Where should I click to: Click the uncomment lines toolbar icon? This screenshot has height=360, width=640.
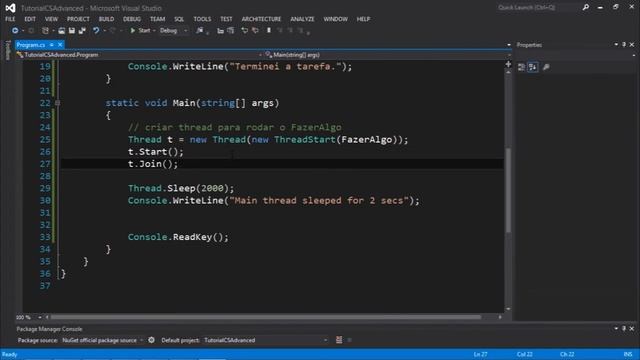(255, 31)
